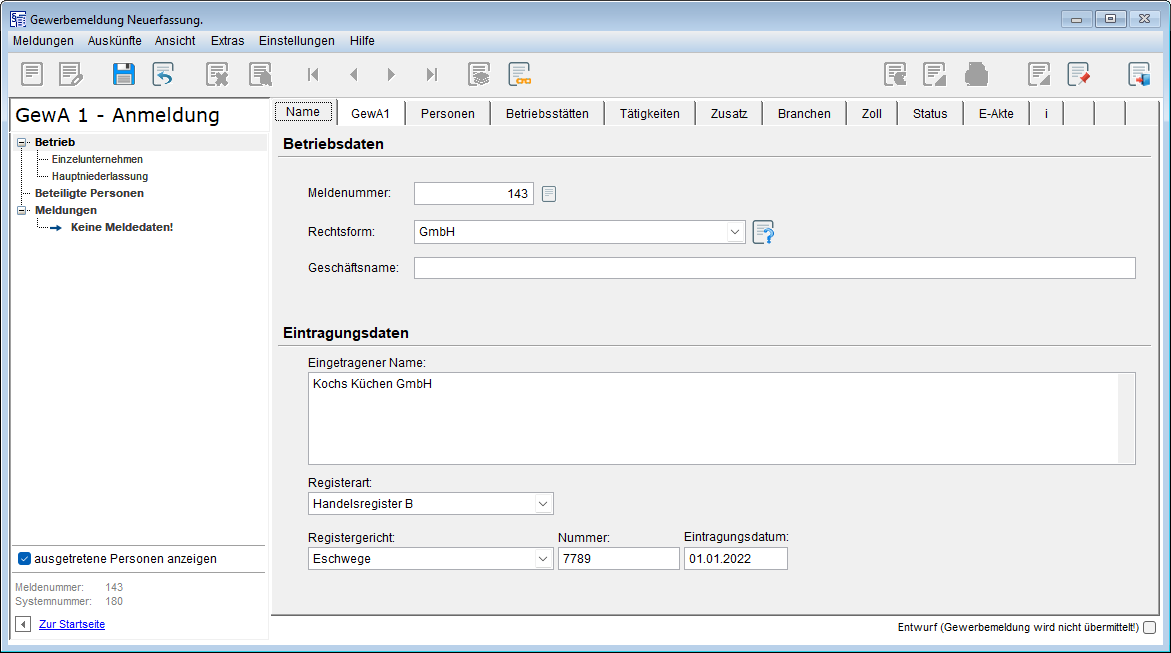Click the document icon with red pushpin
Image resolution: width=1171 pixels, height=653 pixels.
coord(1078,74)
